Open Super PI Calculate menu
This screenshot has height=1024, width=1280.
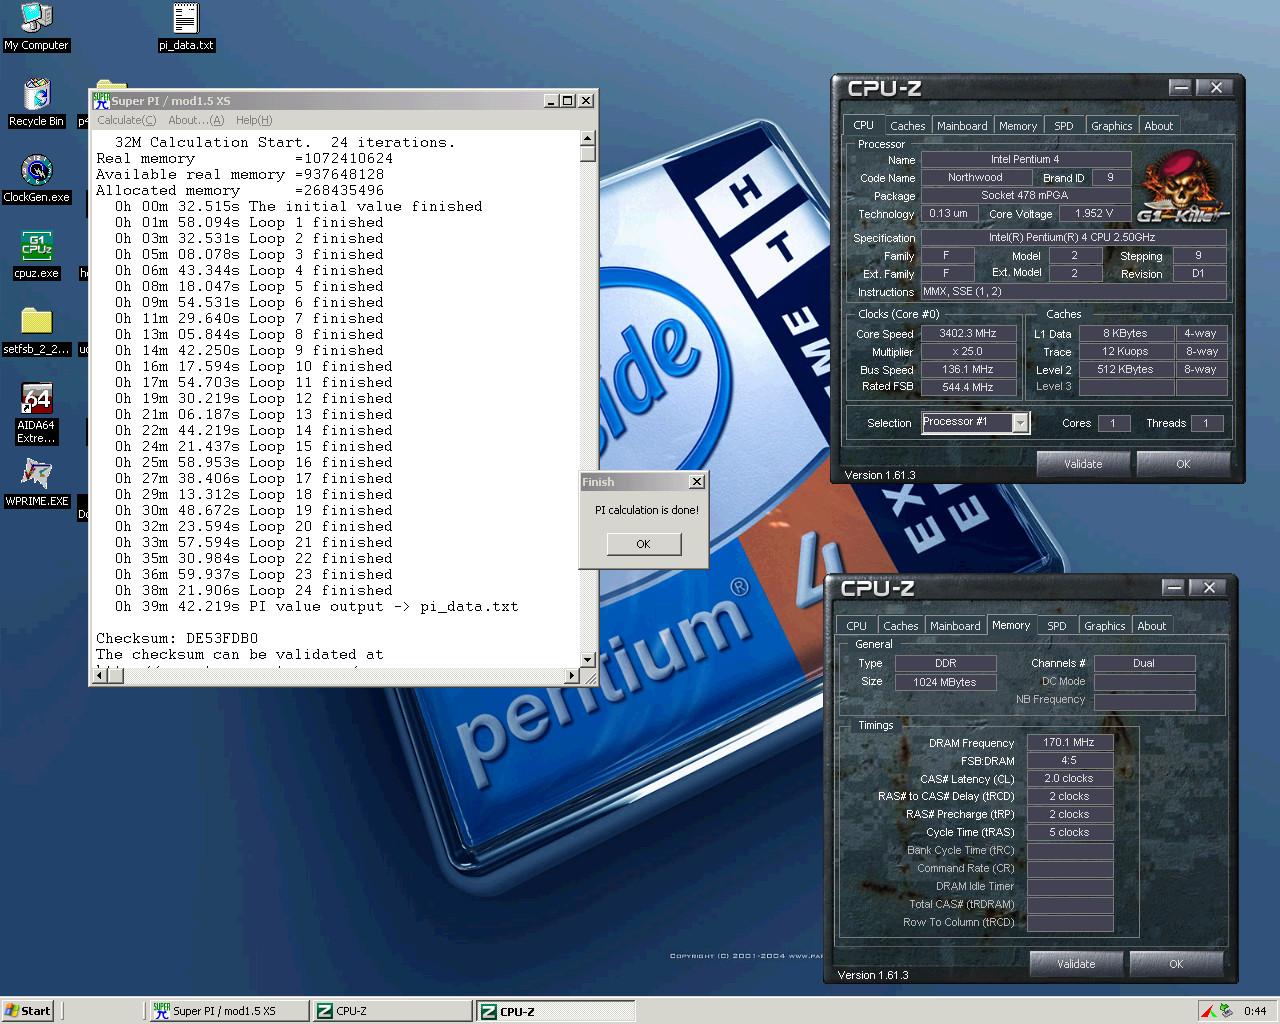point(126,120)
